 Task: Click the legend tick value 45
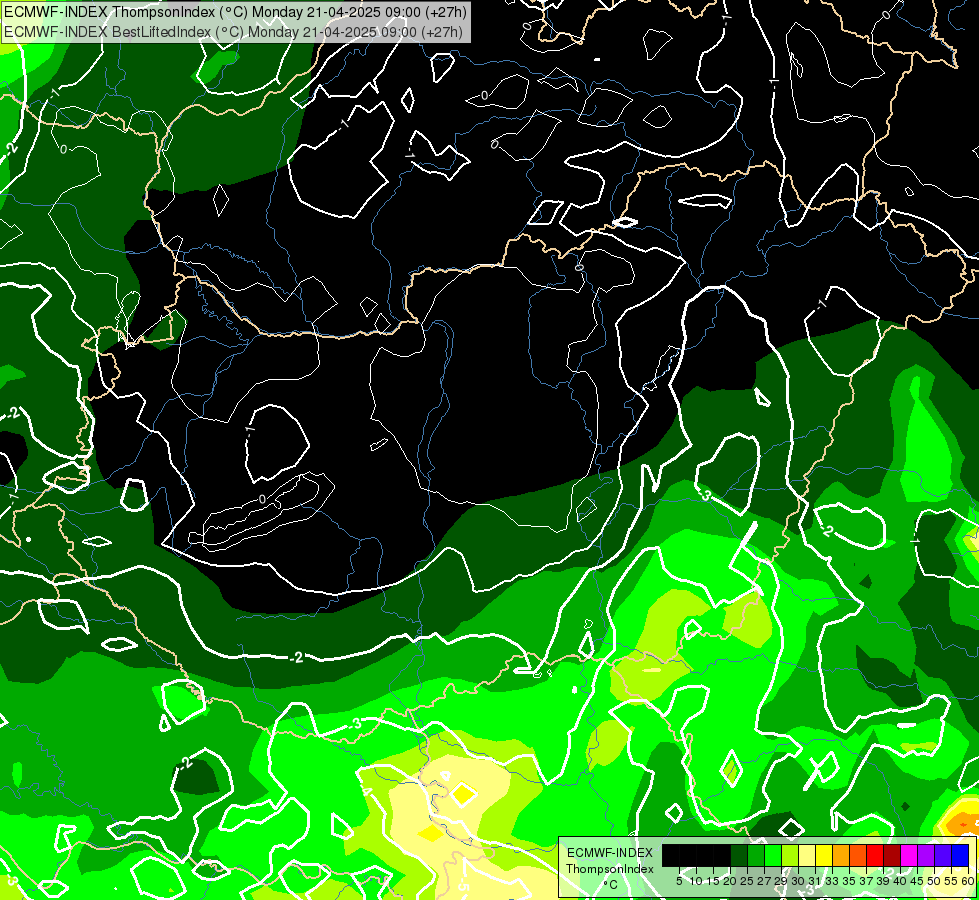tap(918, 881)
